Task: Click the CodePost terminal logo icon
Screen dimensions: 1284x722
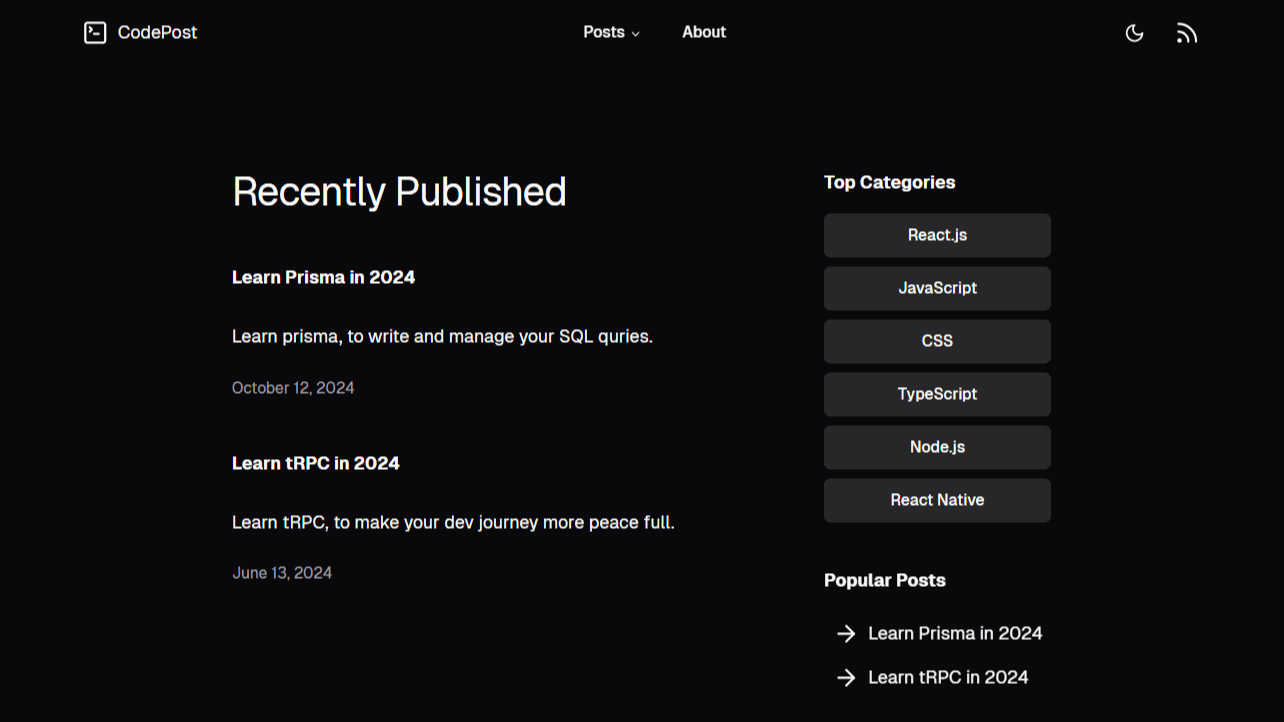Action: tap(95, 33)
